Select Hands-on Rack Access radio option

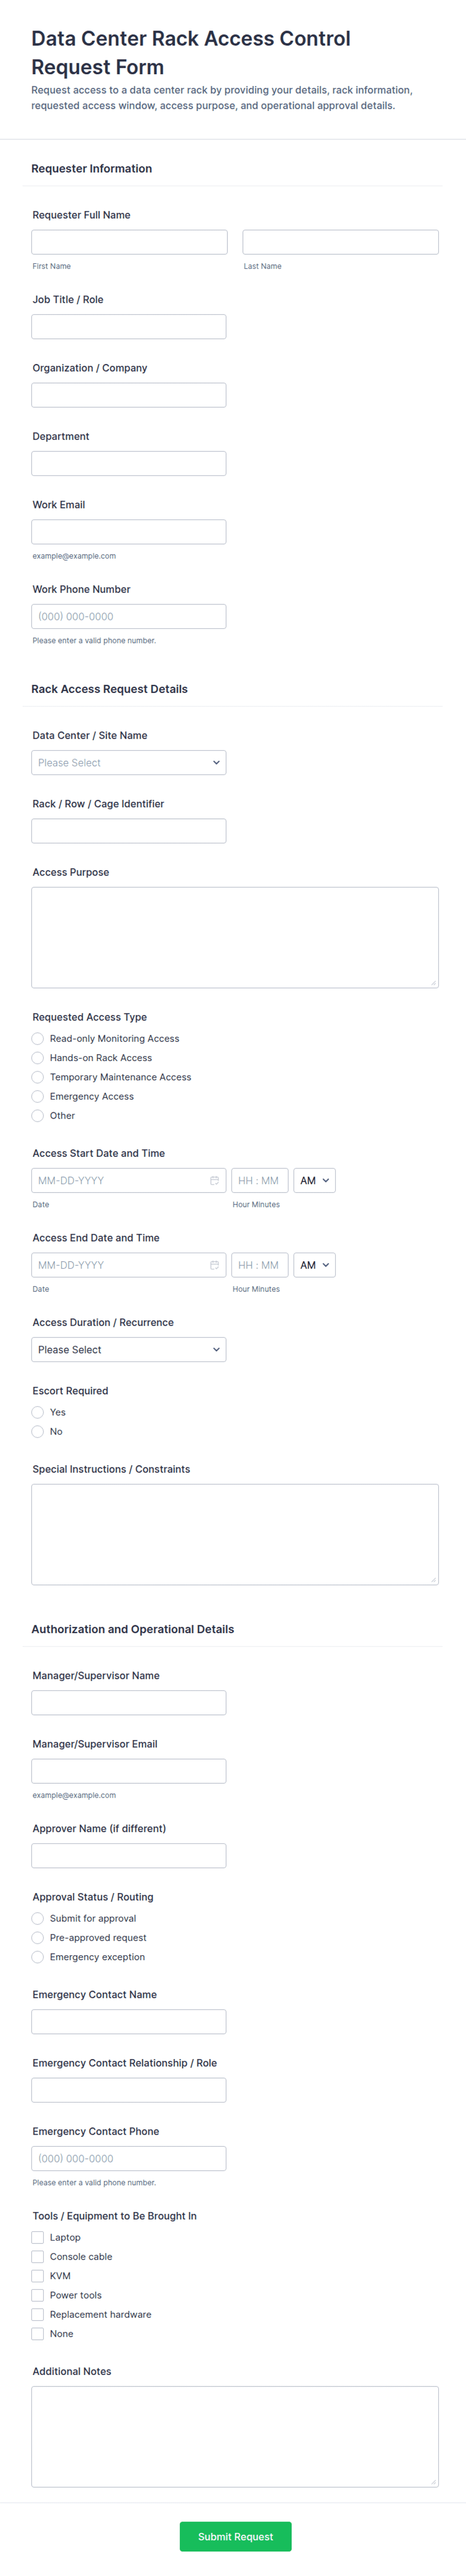[38, 1058]
